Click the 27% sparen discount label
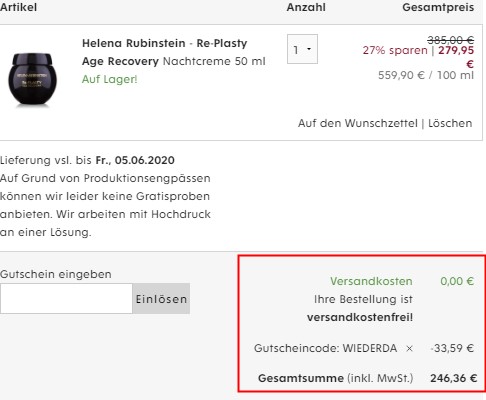486x400 pixels. pyautogui.click(x=395, y=50)
